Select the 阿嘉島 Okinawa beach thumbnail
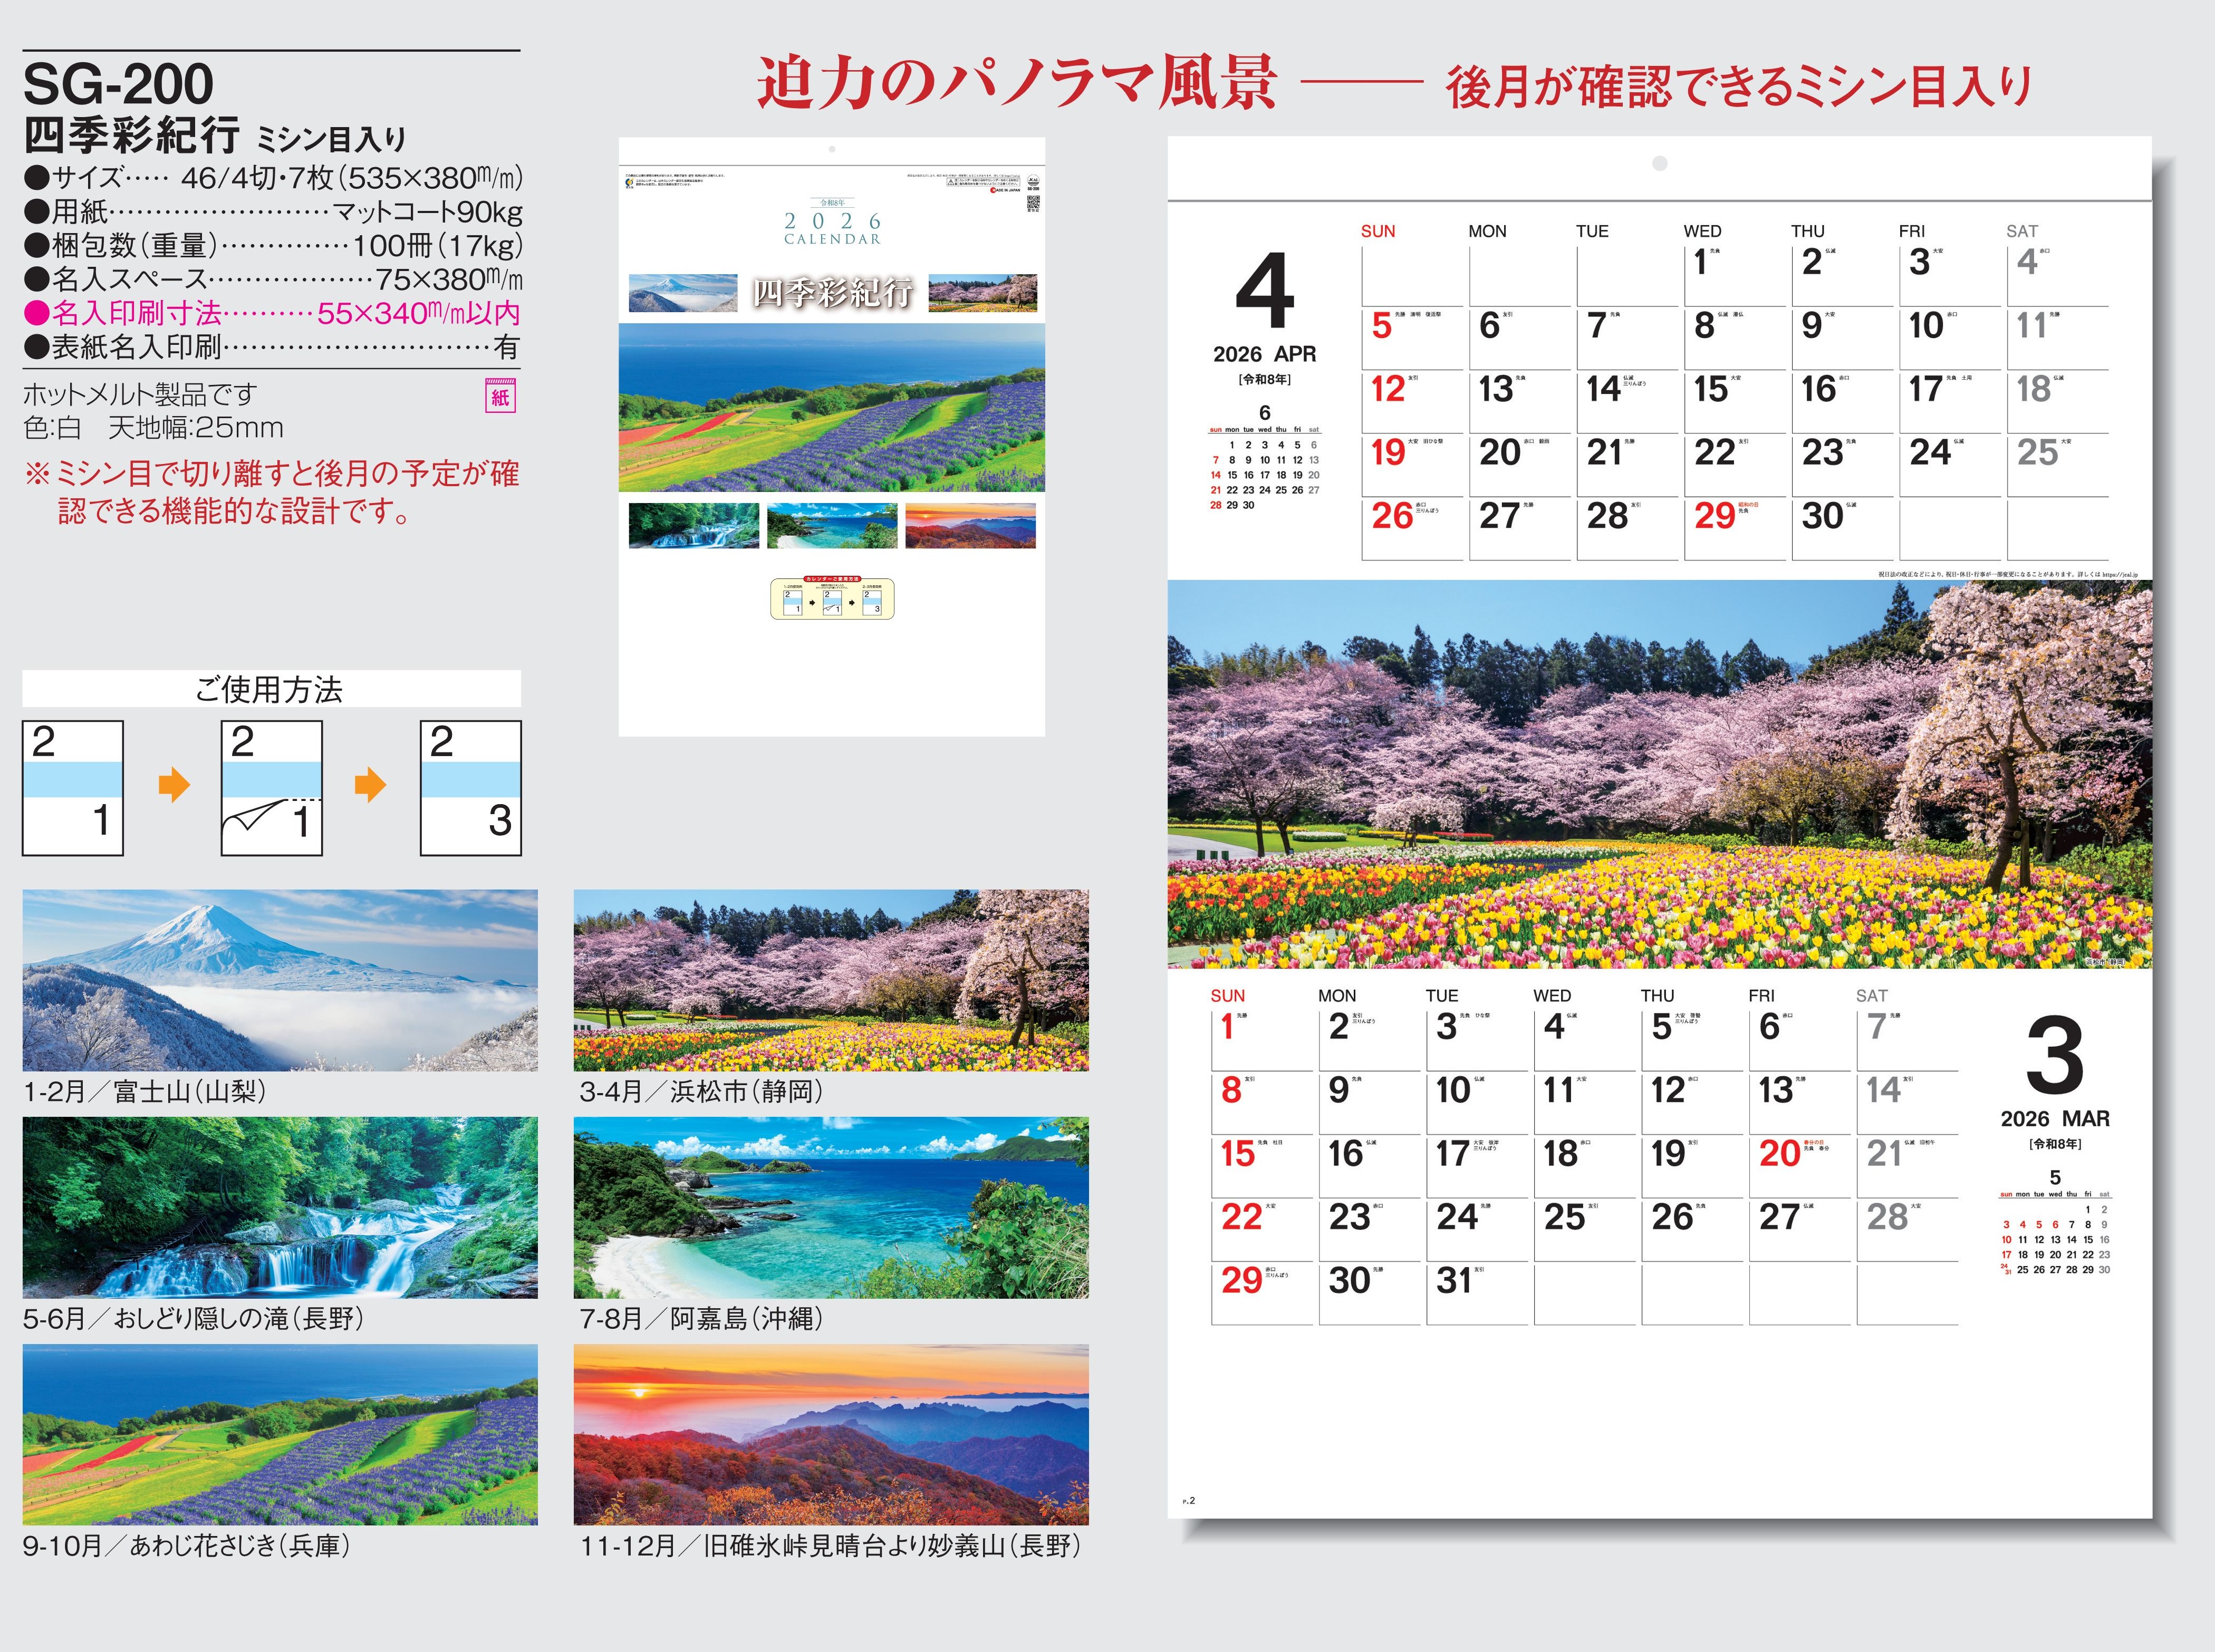This screenshot has height=1652, width=2215. (831, 1207)
